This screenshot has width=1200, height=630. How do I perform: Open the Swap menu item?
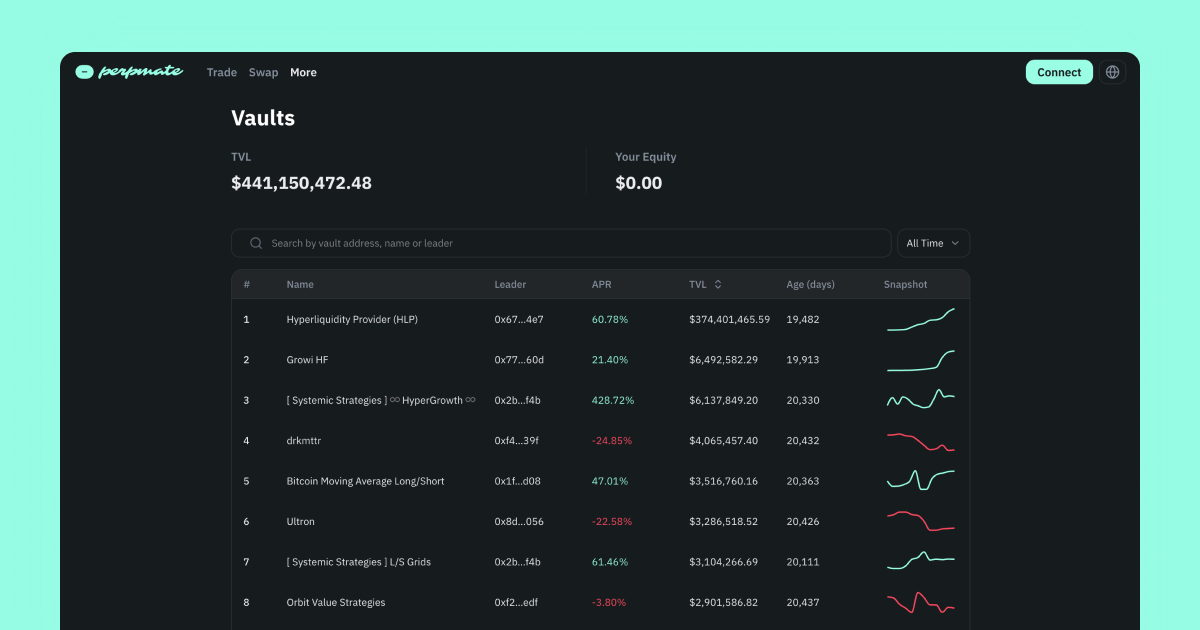[264, 72]
